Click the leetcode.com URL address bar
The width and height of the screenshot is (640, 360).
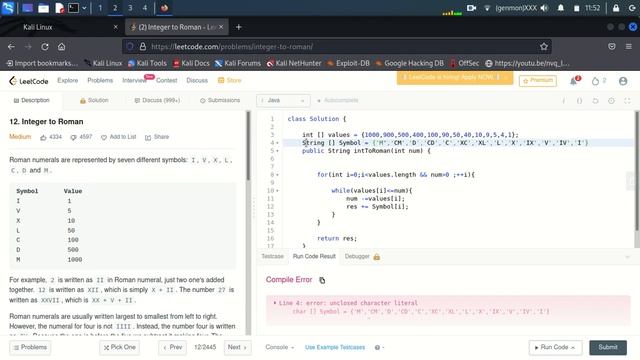(337, 47)
